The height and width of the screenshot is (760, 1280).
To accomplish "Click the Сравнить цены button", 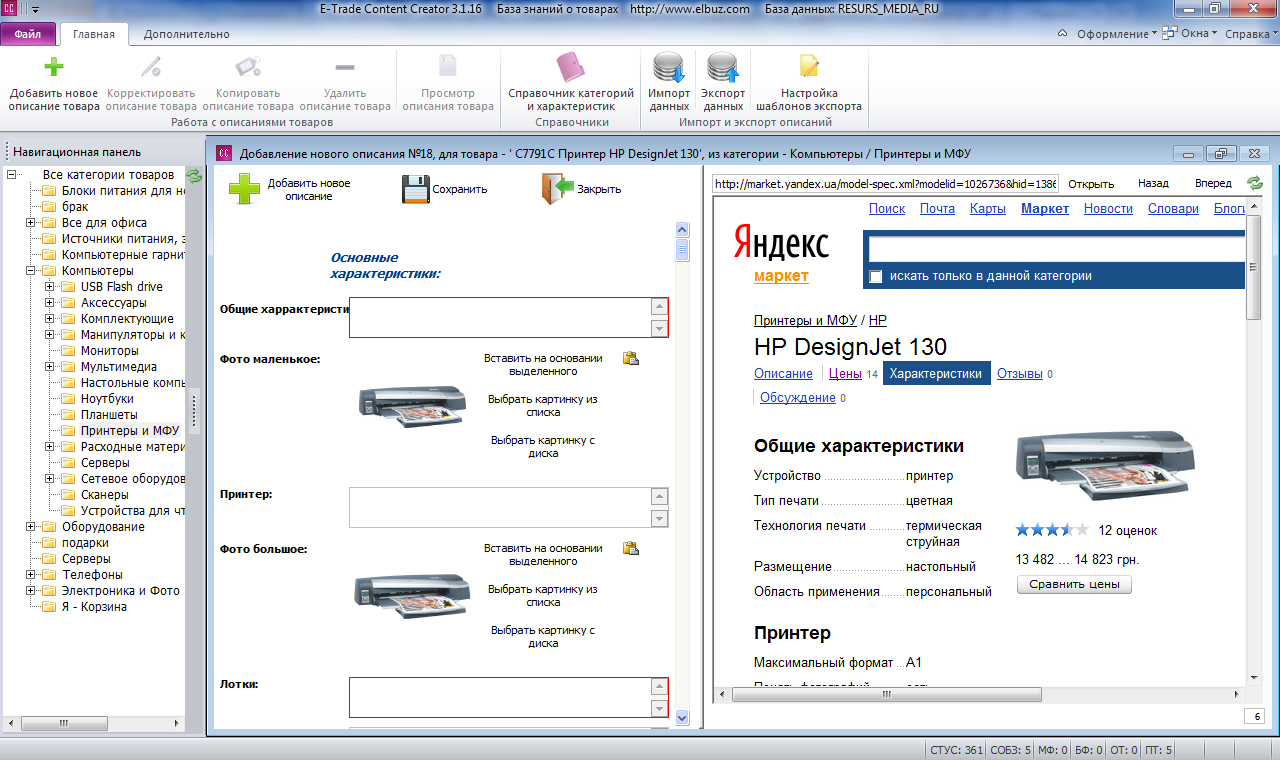I will click(x=1074, y=584).
